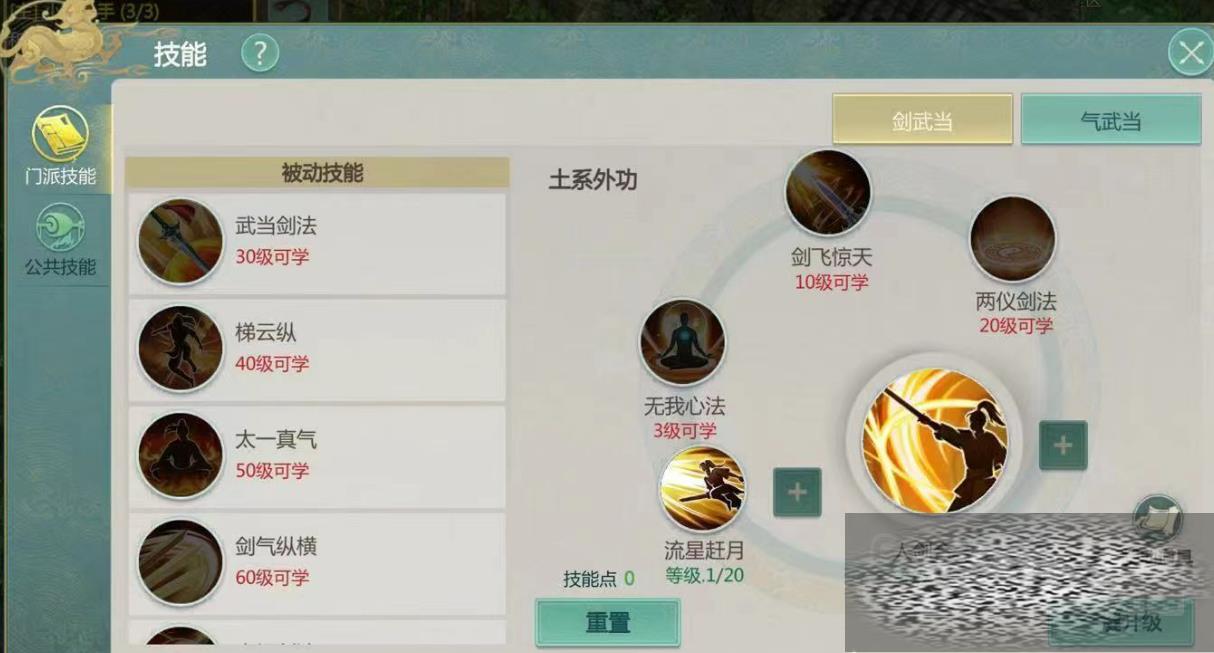Open the 无我心法 meditation skill icon
The image size is (1214, 653).
pyautogui.click(x=683, y=342)
